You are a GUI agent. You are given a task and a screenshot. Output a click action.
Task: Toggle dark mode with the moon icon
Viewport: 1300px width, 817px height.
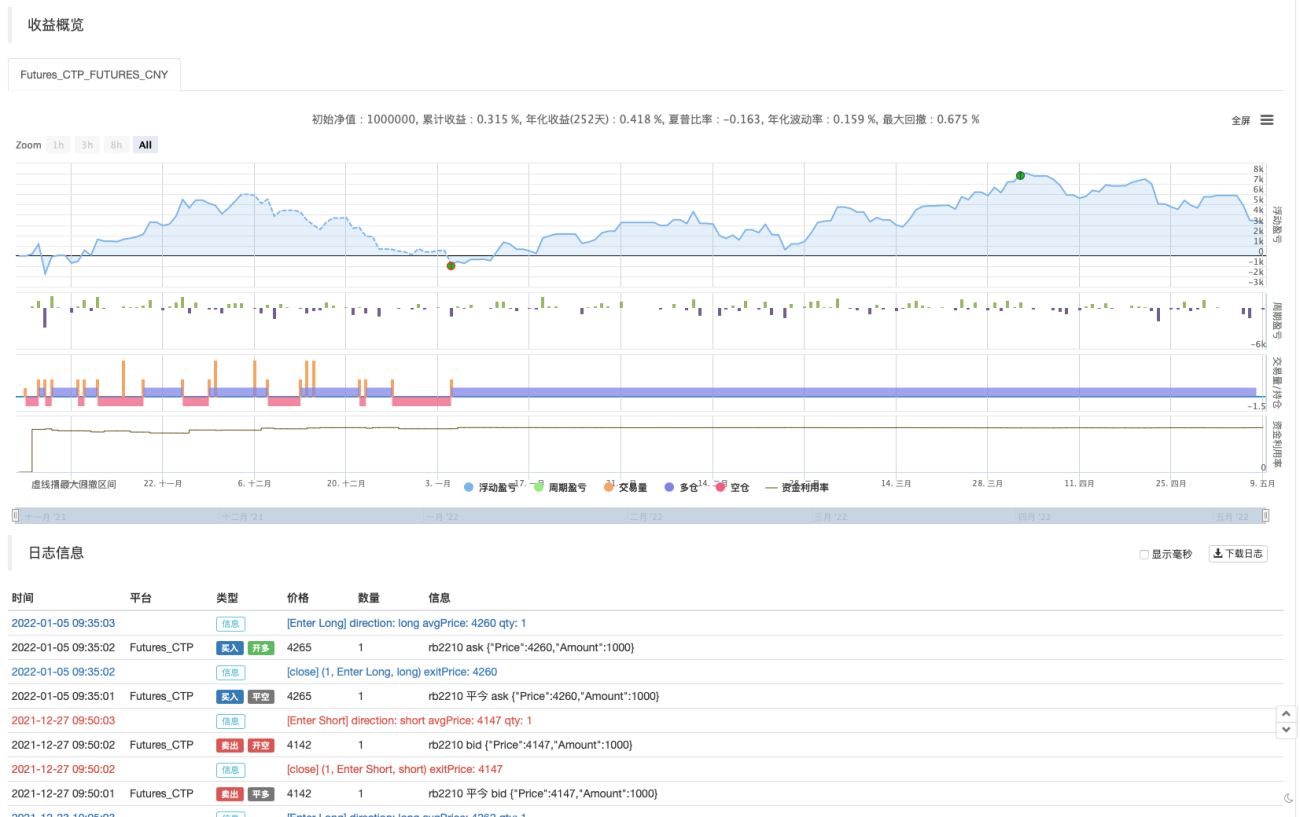coord(1290,798)
